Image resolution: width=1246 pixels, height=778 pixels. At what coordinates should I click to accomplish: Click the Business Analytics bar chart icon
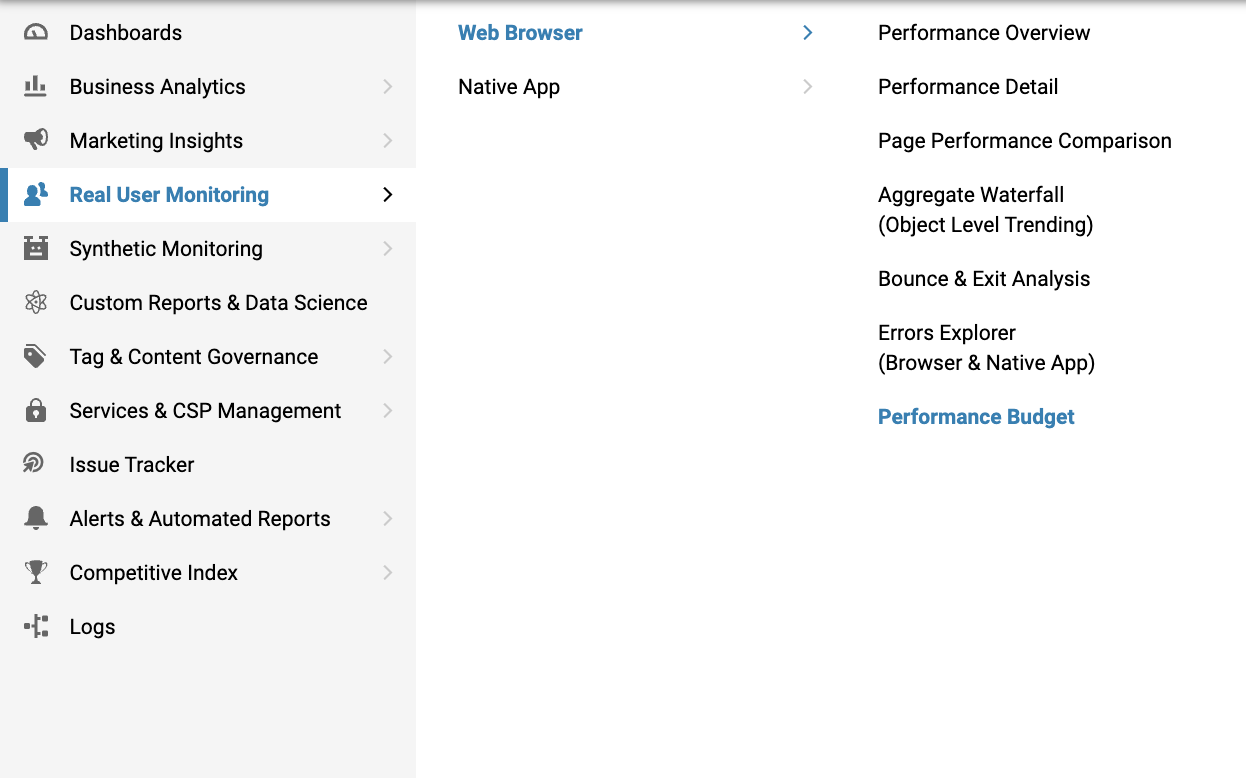point(36,87)
